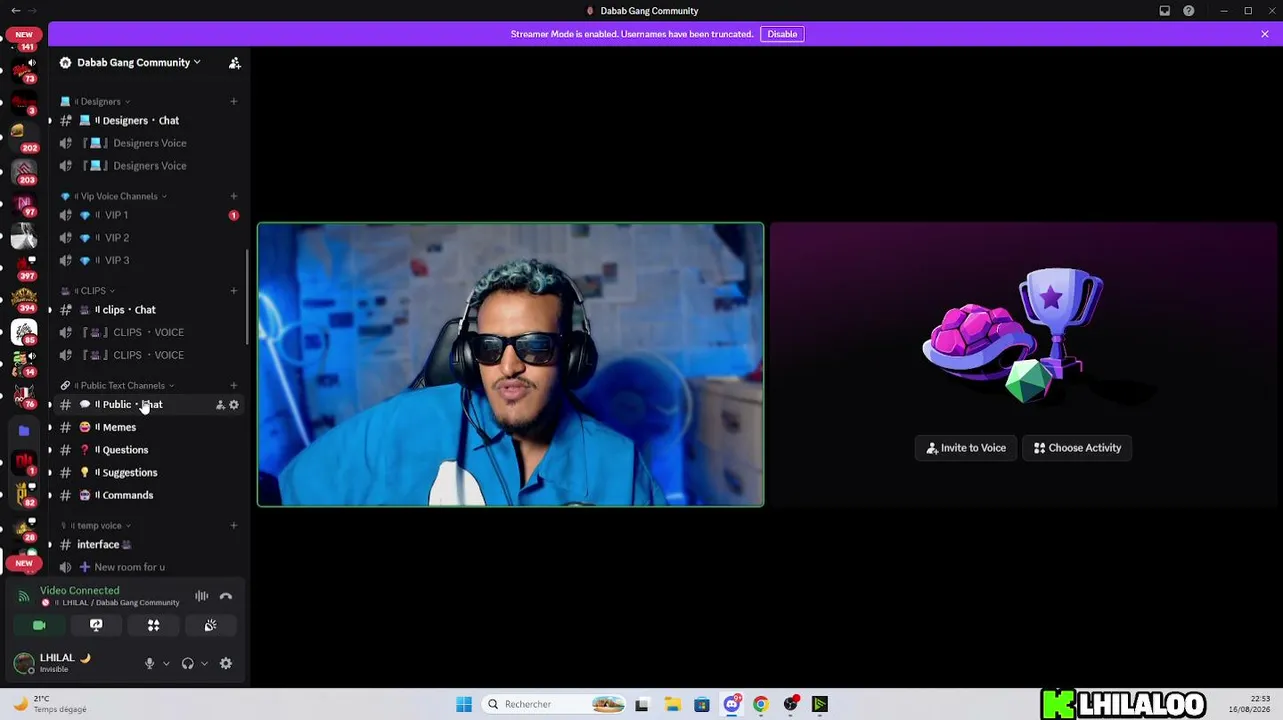
Task: Open the interface channel
Action: (x=149, y=544)
